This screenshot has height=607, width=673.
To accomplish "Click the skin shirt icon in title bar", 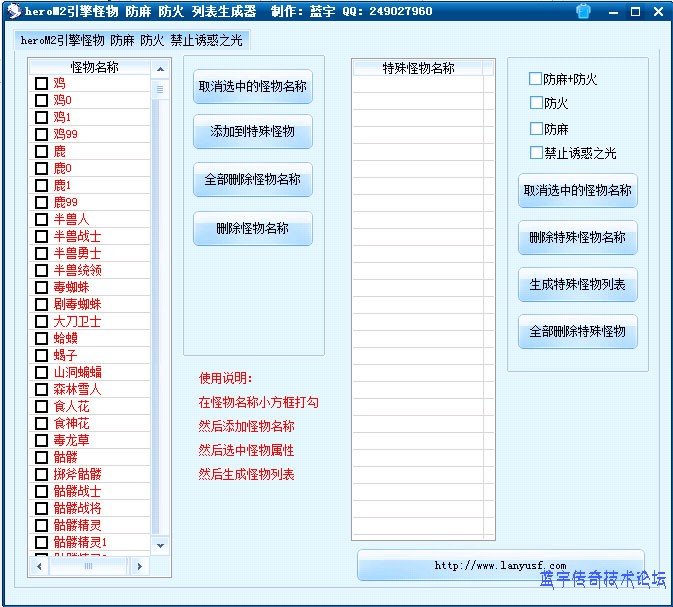I will pyautogui.click(x=584, y=12).
